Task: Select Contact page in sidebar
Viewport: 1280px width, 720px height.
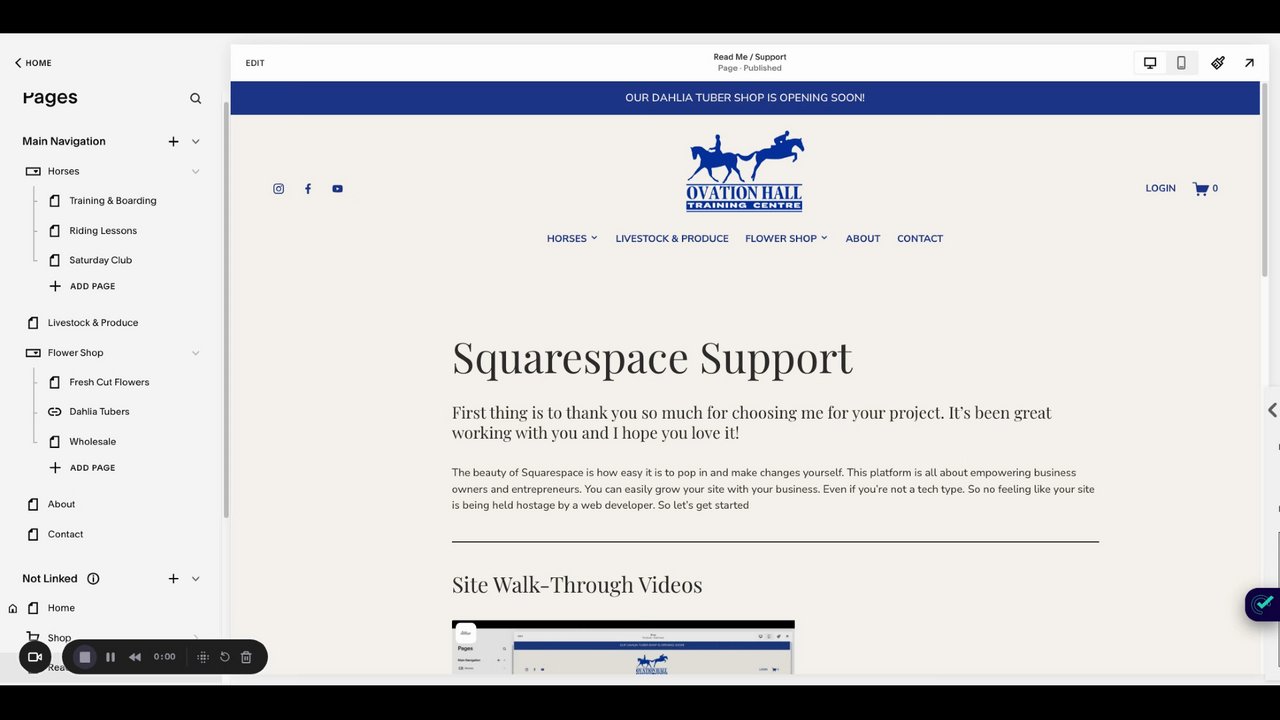Action: pos(65,534)
